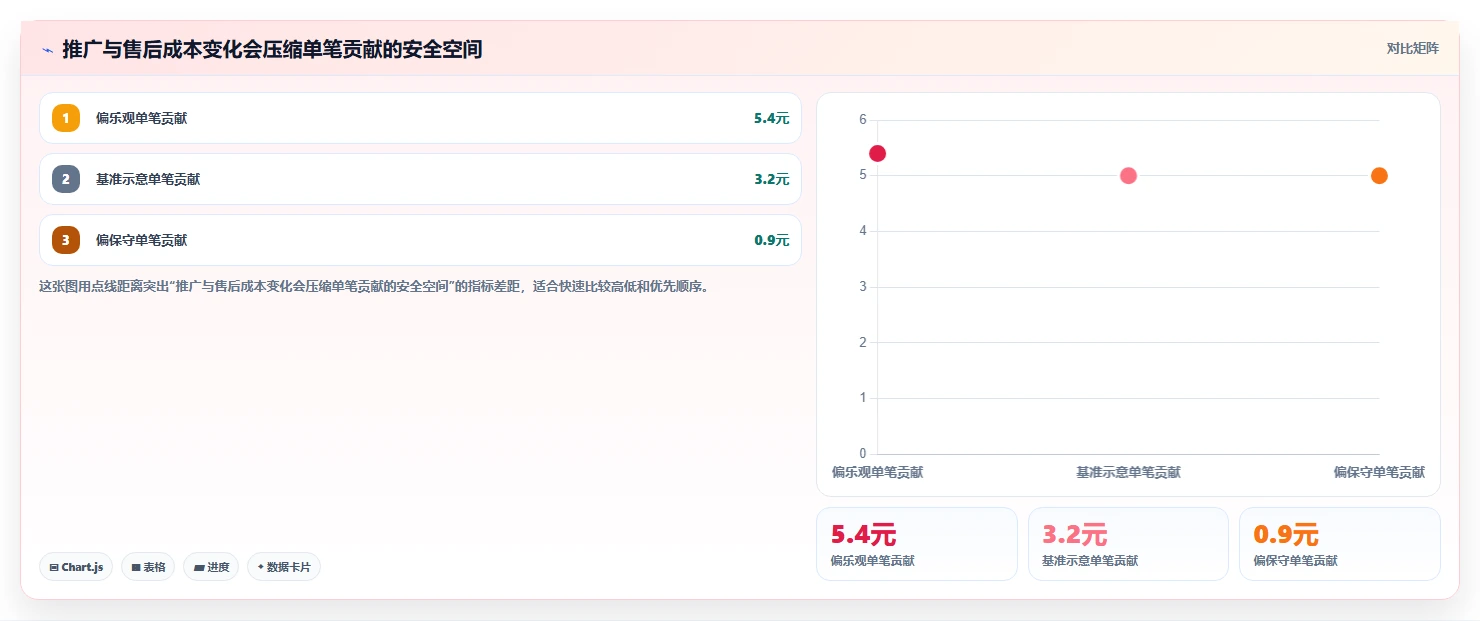Click the orange rank 1 badge
Screen dimensions: 1480x621
[66, 118]
